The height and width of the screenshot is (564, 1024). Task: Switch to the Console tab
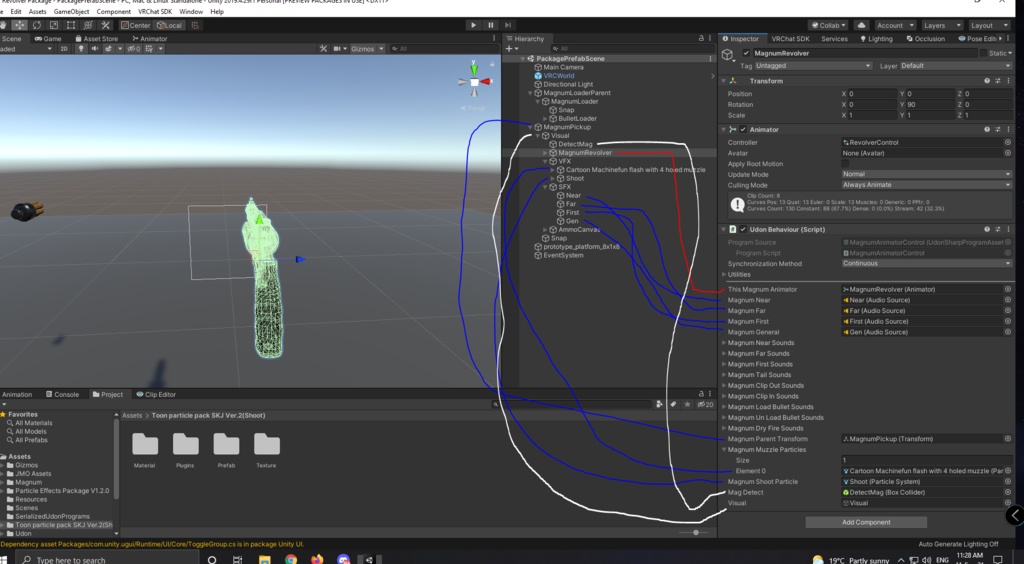tap(62, 394)
